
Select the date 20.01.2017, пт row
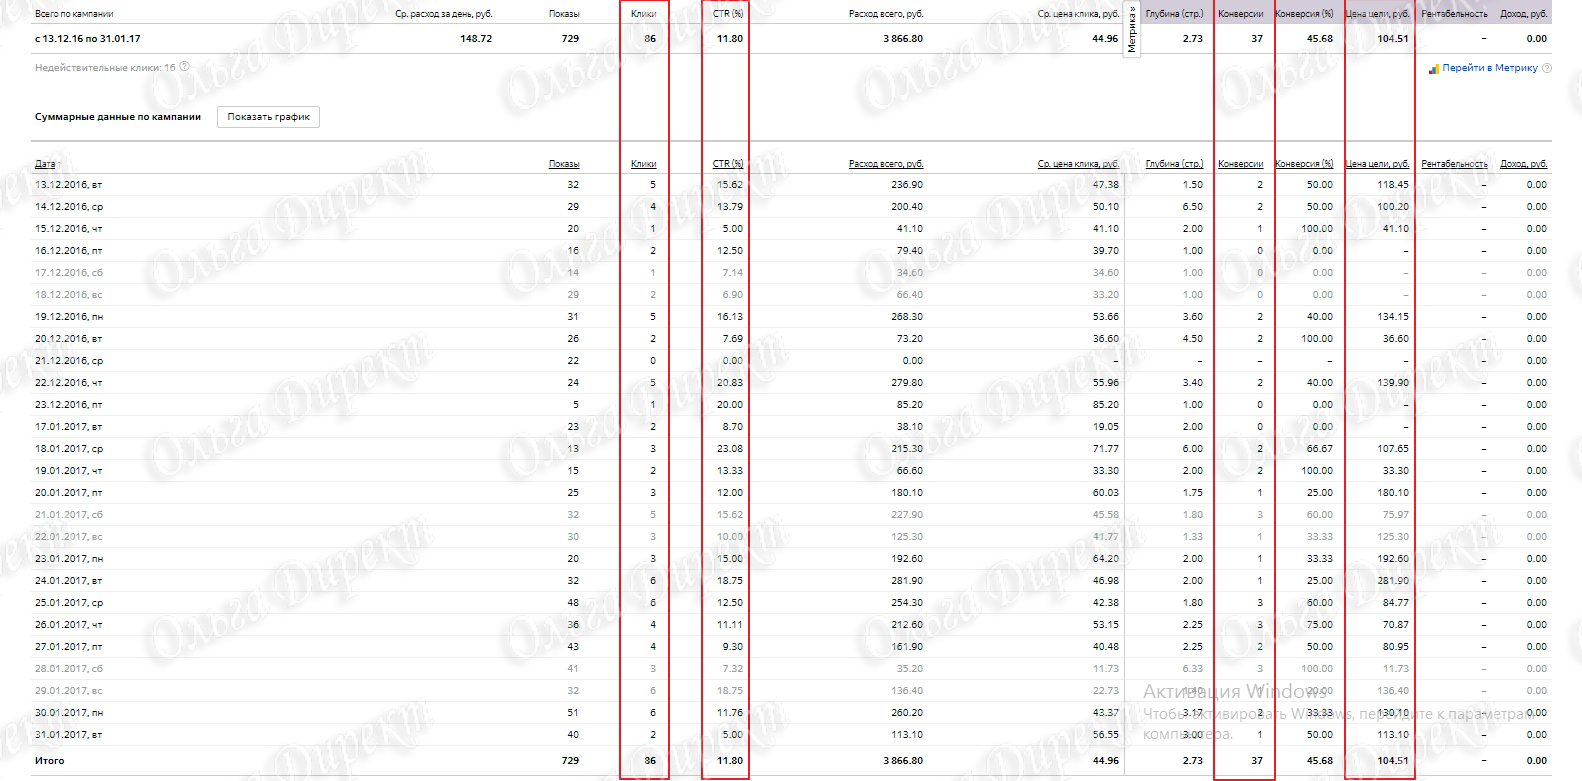click(791, 493)
